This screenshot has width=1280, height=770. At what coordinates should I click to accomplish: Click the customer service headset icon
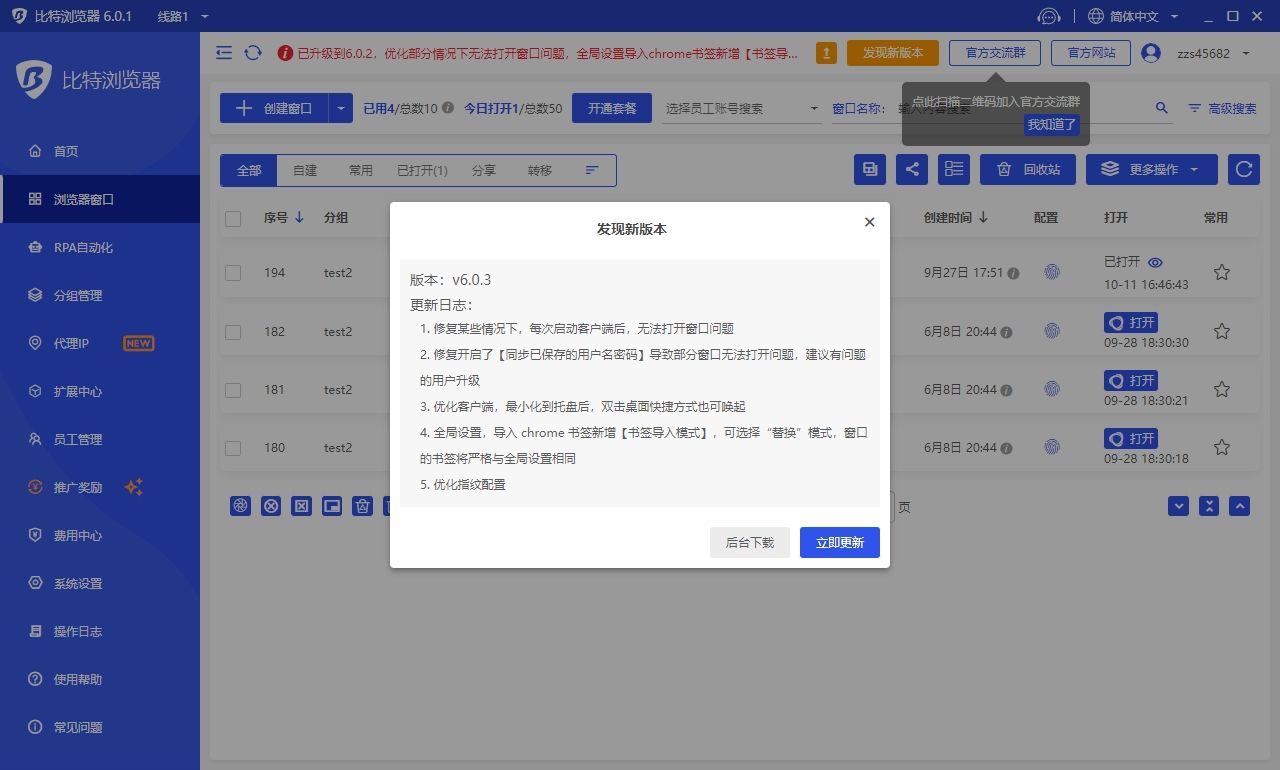[1049, 17]
